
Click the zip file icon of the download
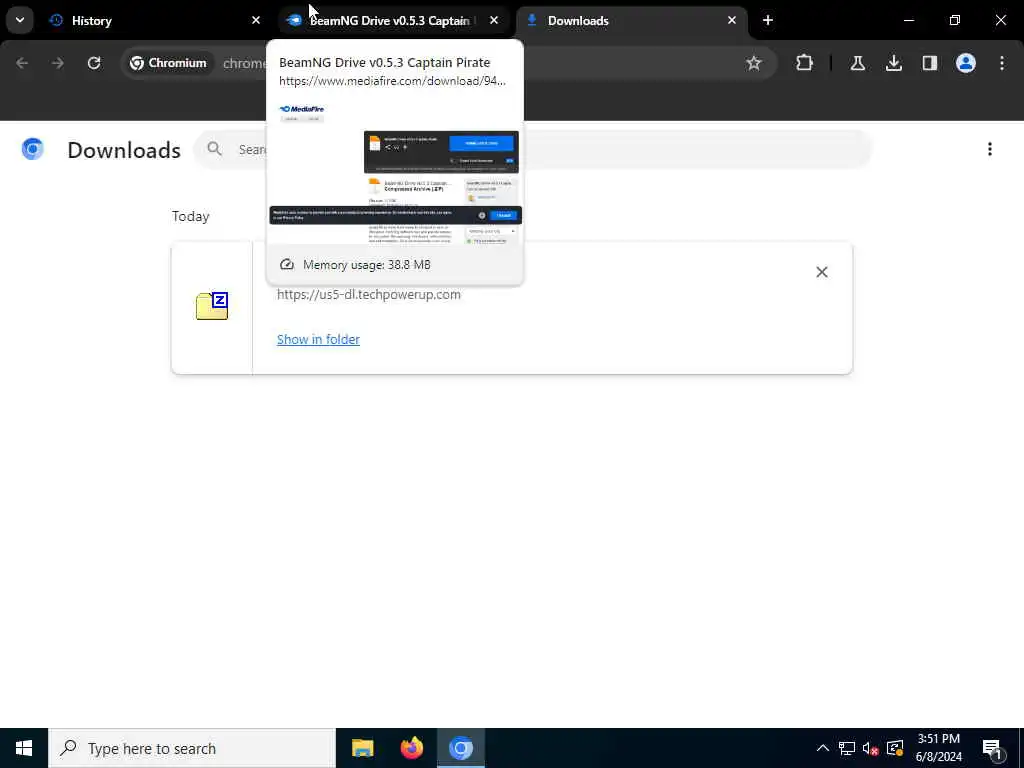[x=212, y=306]
